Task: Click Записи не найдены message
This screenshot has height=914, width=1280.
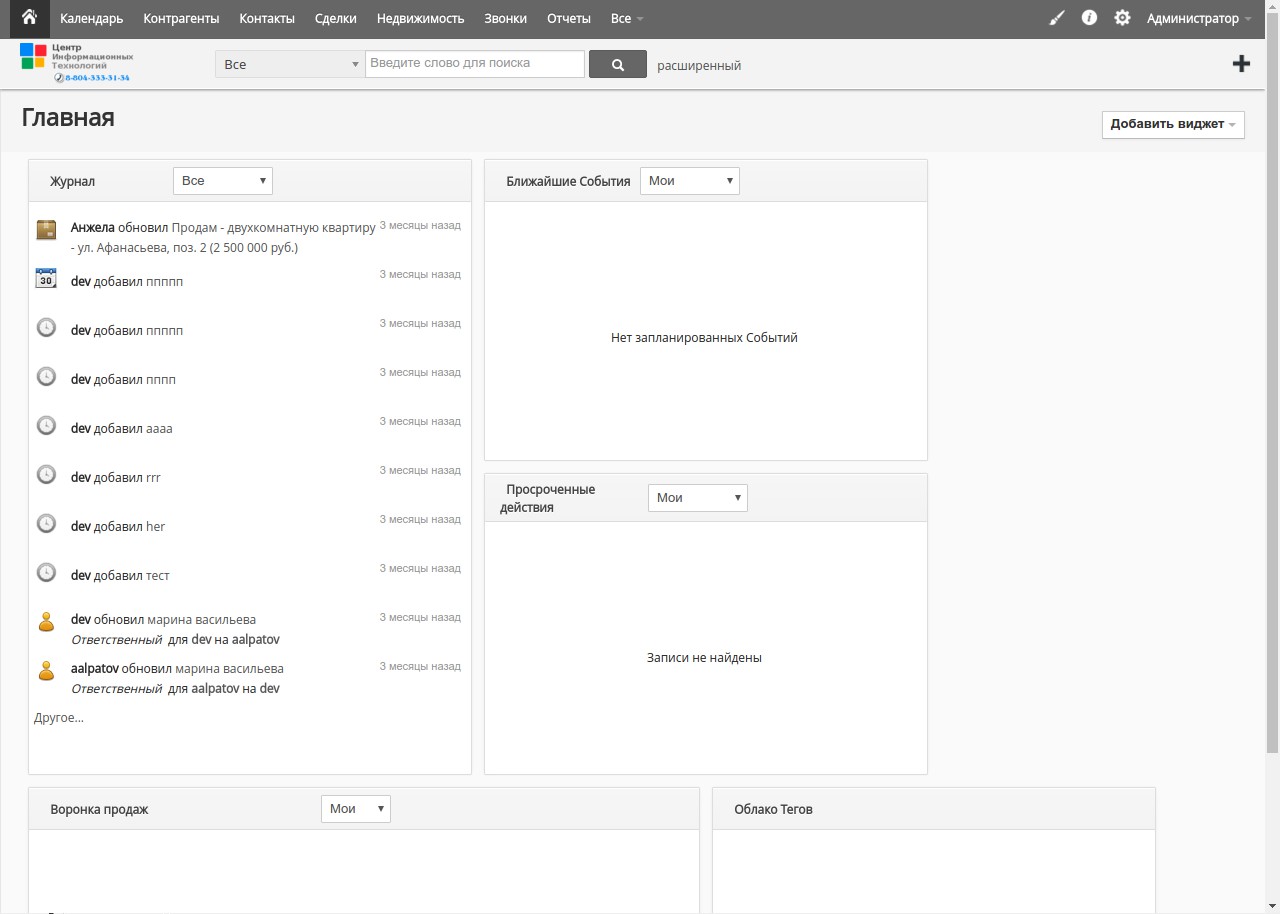Action: [704, 658]
